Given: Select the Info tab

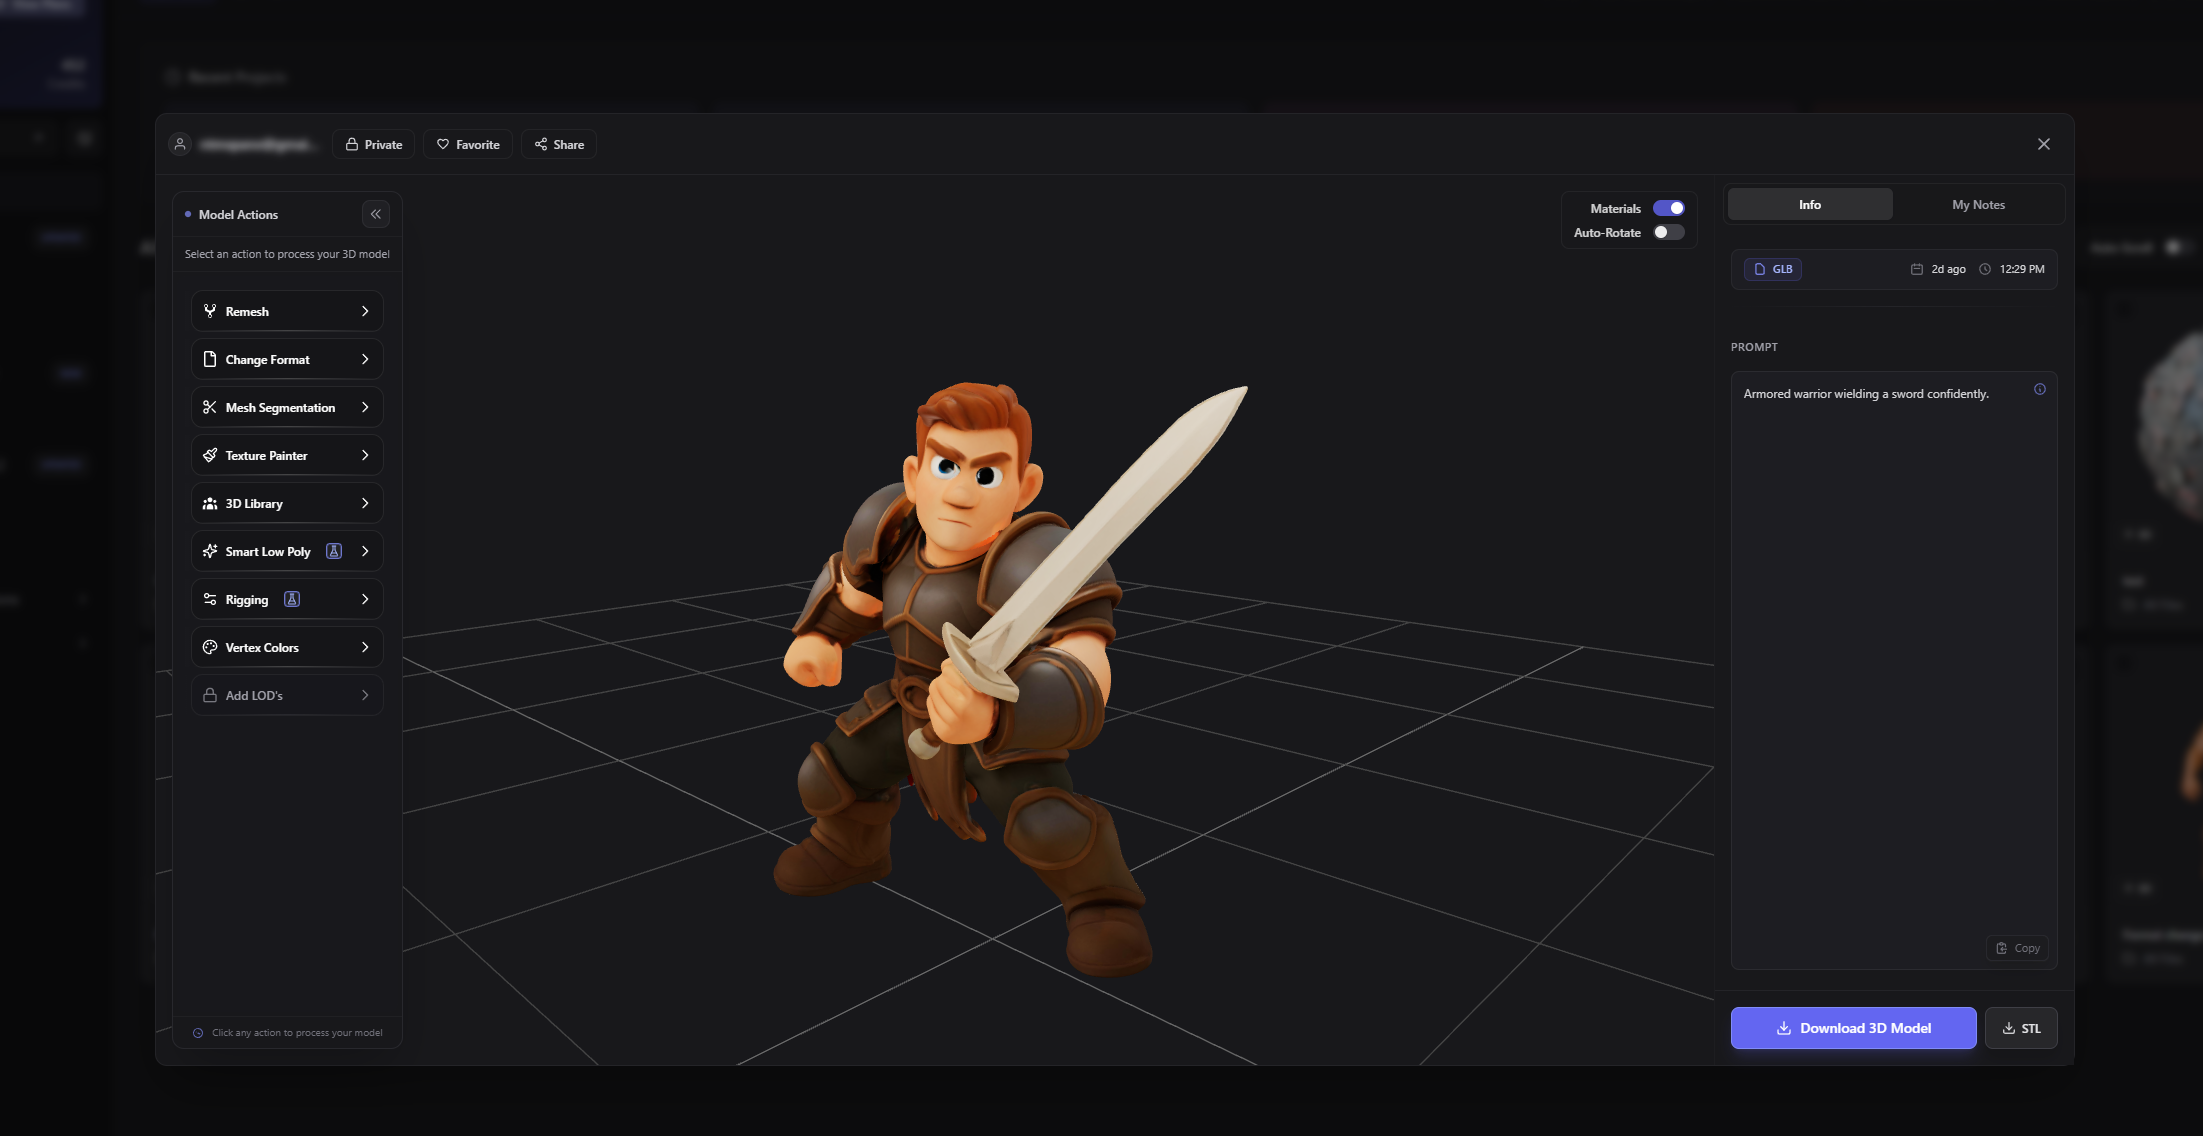Looking at the screenshot, I should tap(1809, 204).
